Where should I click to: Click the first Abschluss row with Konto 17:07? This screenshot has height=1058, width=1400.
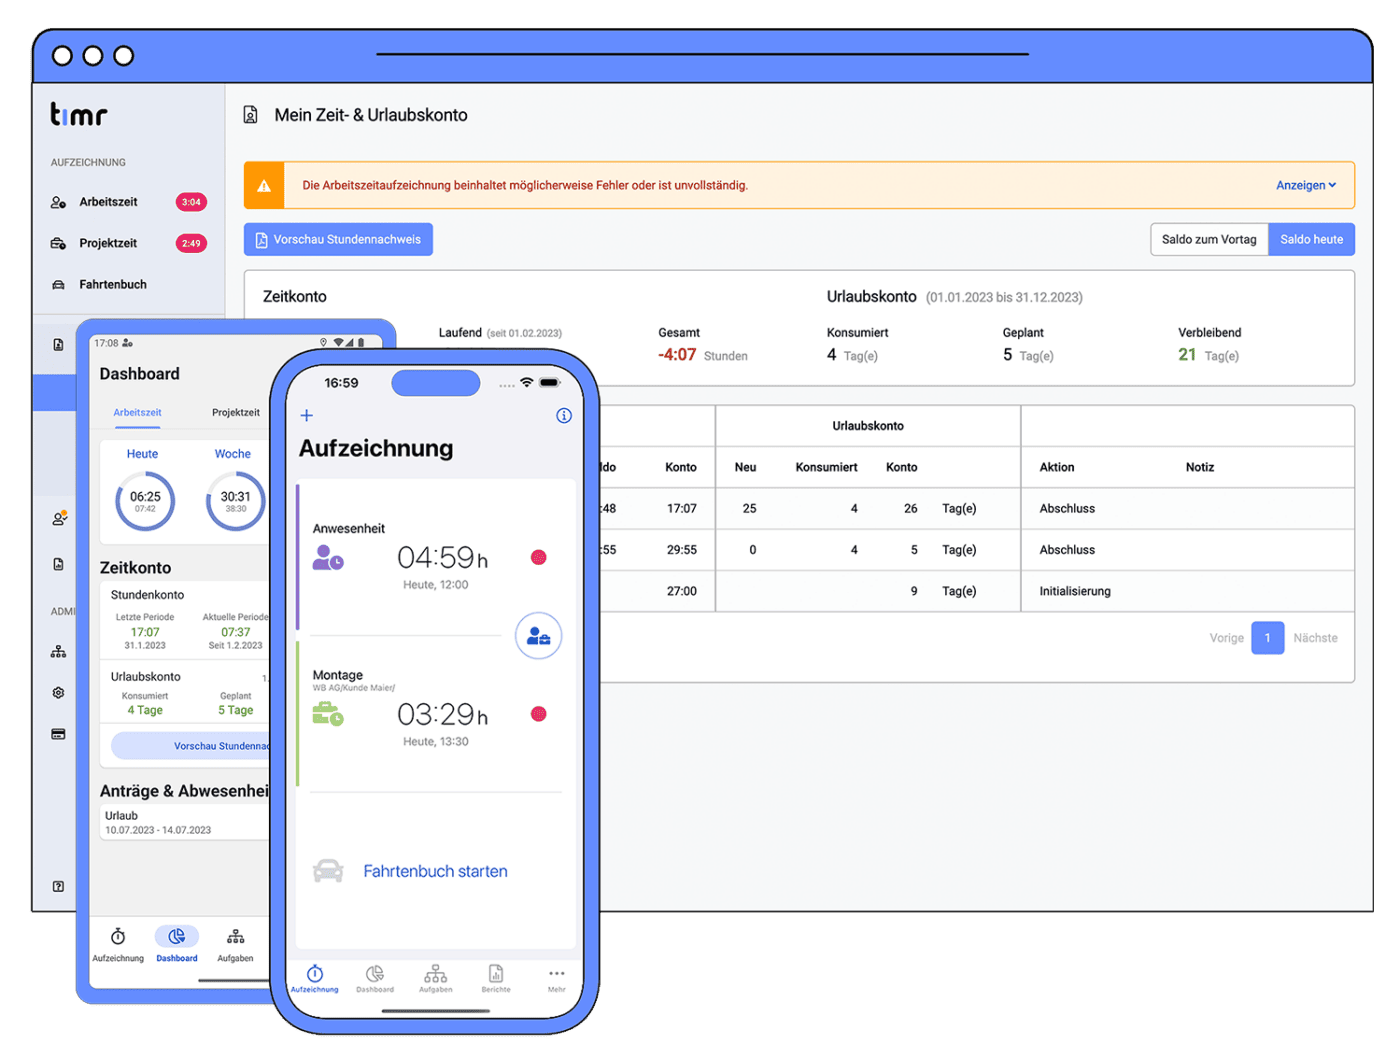(x=977, y=509)
